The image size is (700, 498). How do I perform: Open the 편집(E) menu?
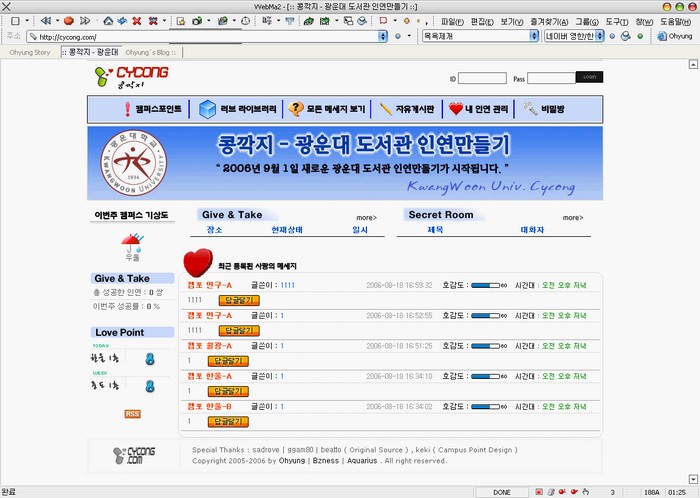pos(482,21)
